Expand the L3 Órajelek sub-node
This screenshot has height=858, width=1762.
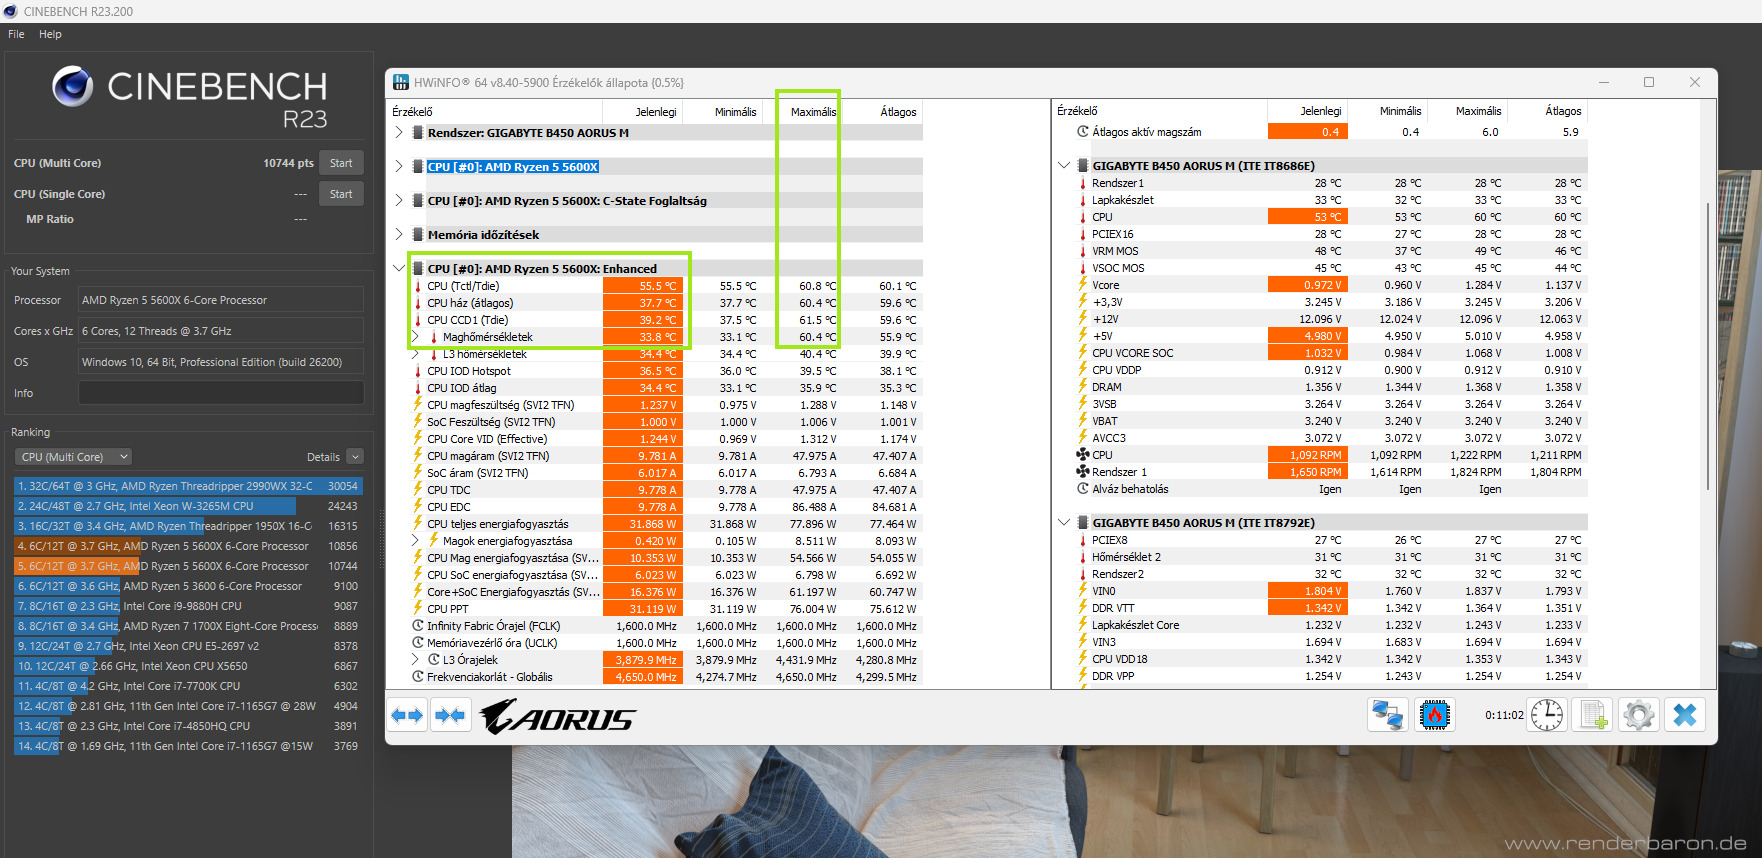[x=415, y=660]
